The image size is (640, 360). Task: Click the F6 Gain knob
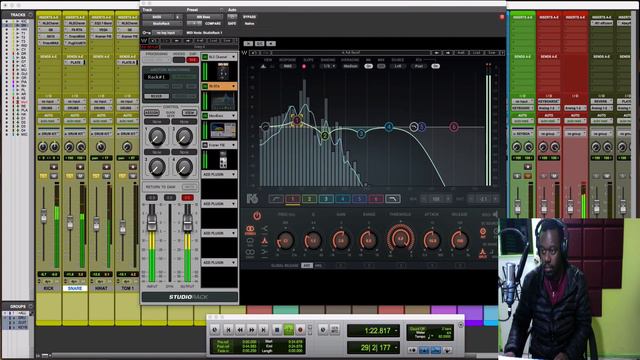click(x=340, y=240)
